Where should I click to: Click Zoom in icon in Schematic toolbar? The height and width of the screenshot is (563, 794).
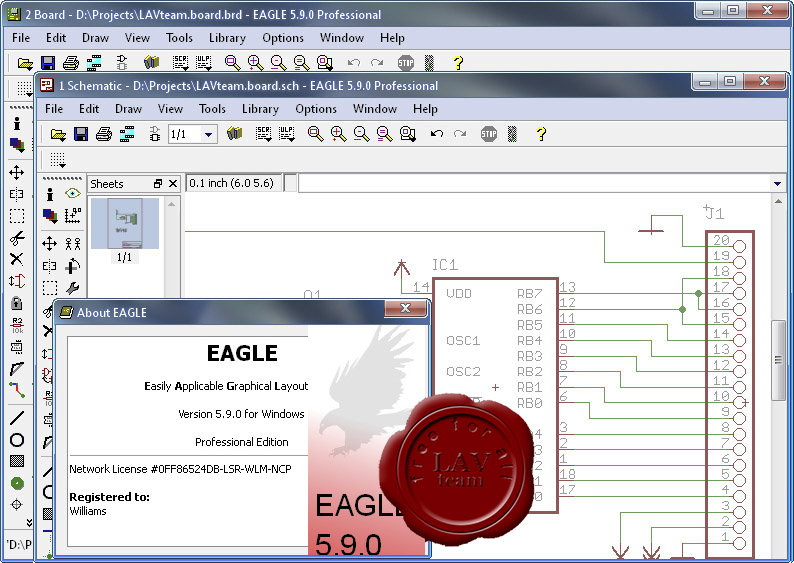(338, 134)
